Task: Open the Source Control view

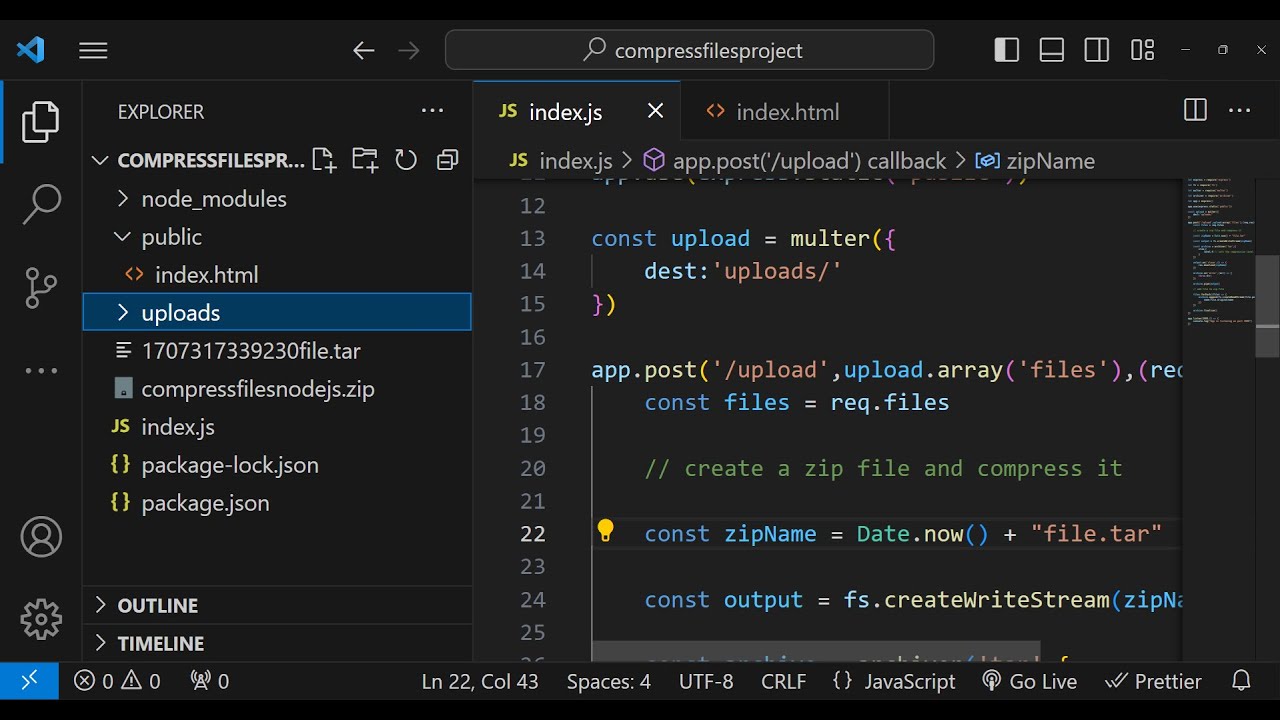Action: point(41,288)
